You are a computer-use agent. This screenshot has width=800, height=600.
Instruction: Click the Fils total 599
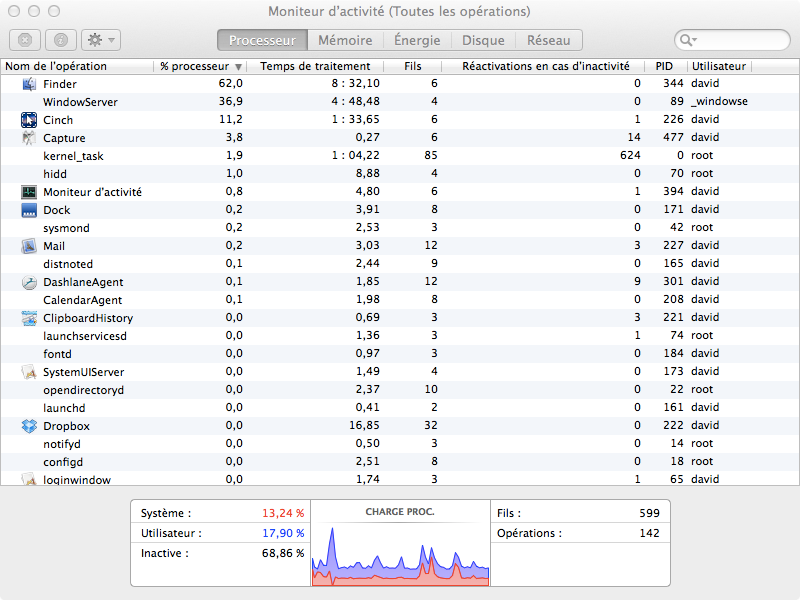649,513
